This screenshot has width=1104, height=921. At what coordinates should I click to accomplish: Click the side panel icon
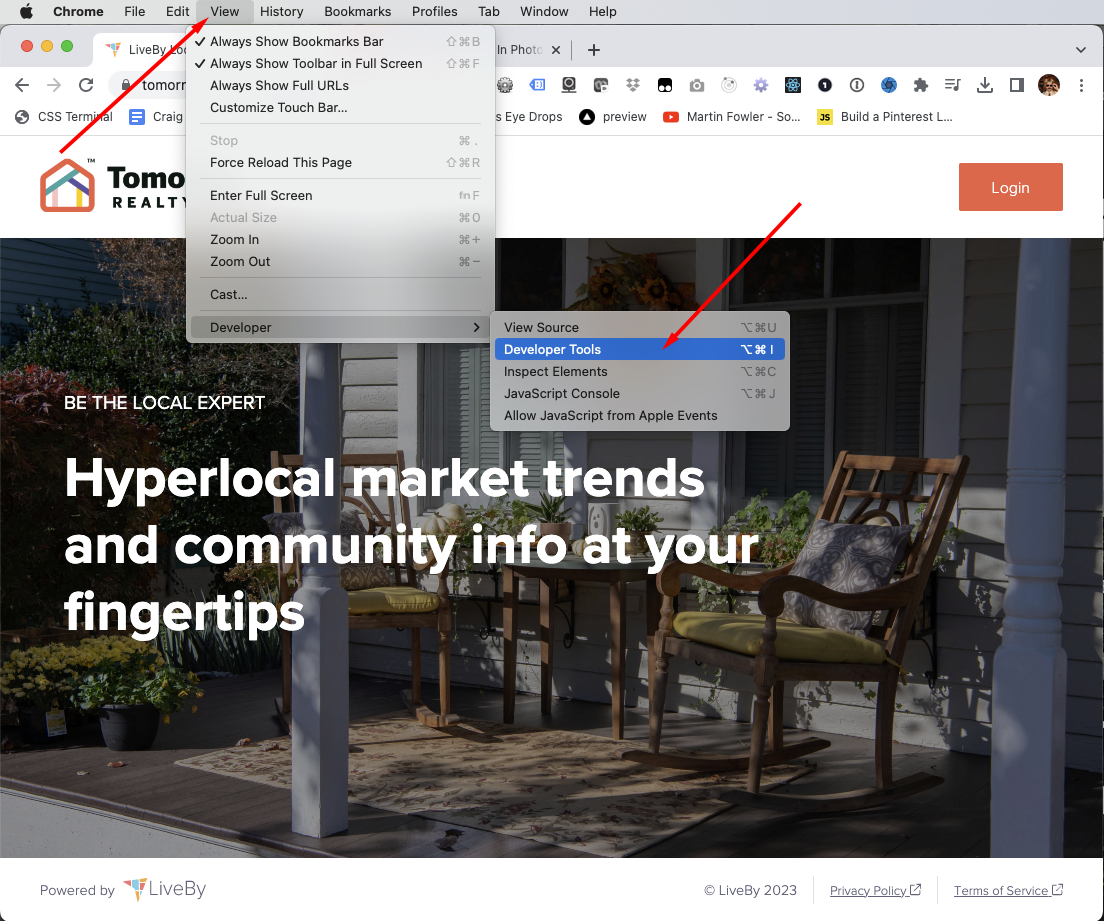coord(1016,85)
